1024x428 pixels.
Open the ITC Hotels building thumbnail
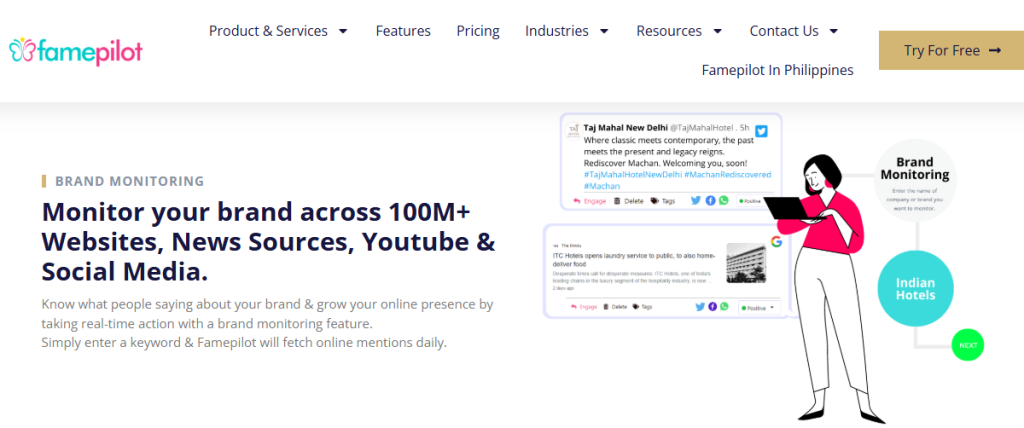click(x=746, y=263)
